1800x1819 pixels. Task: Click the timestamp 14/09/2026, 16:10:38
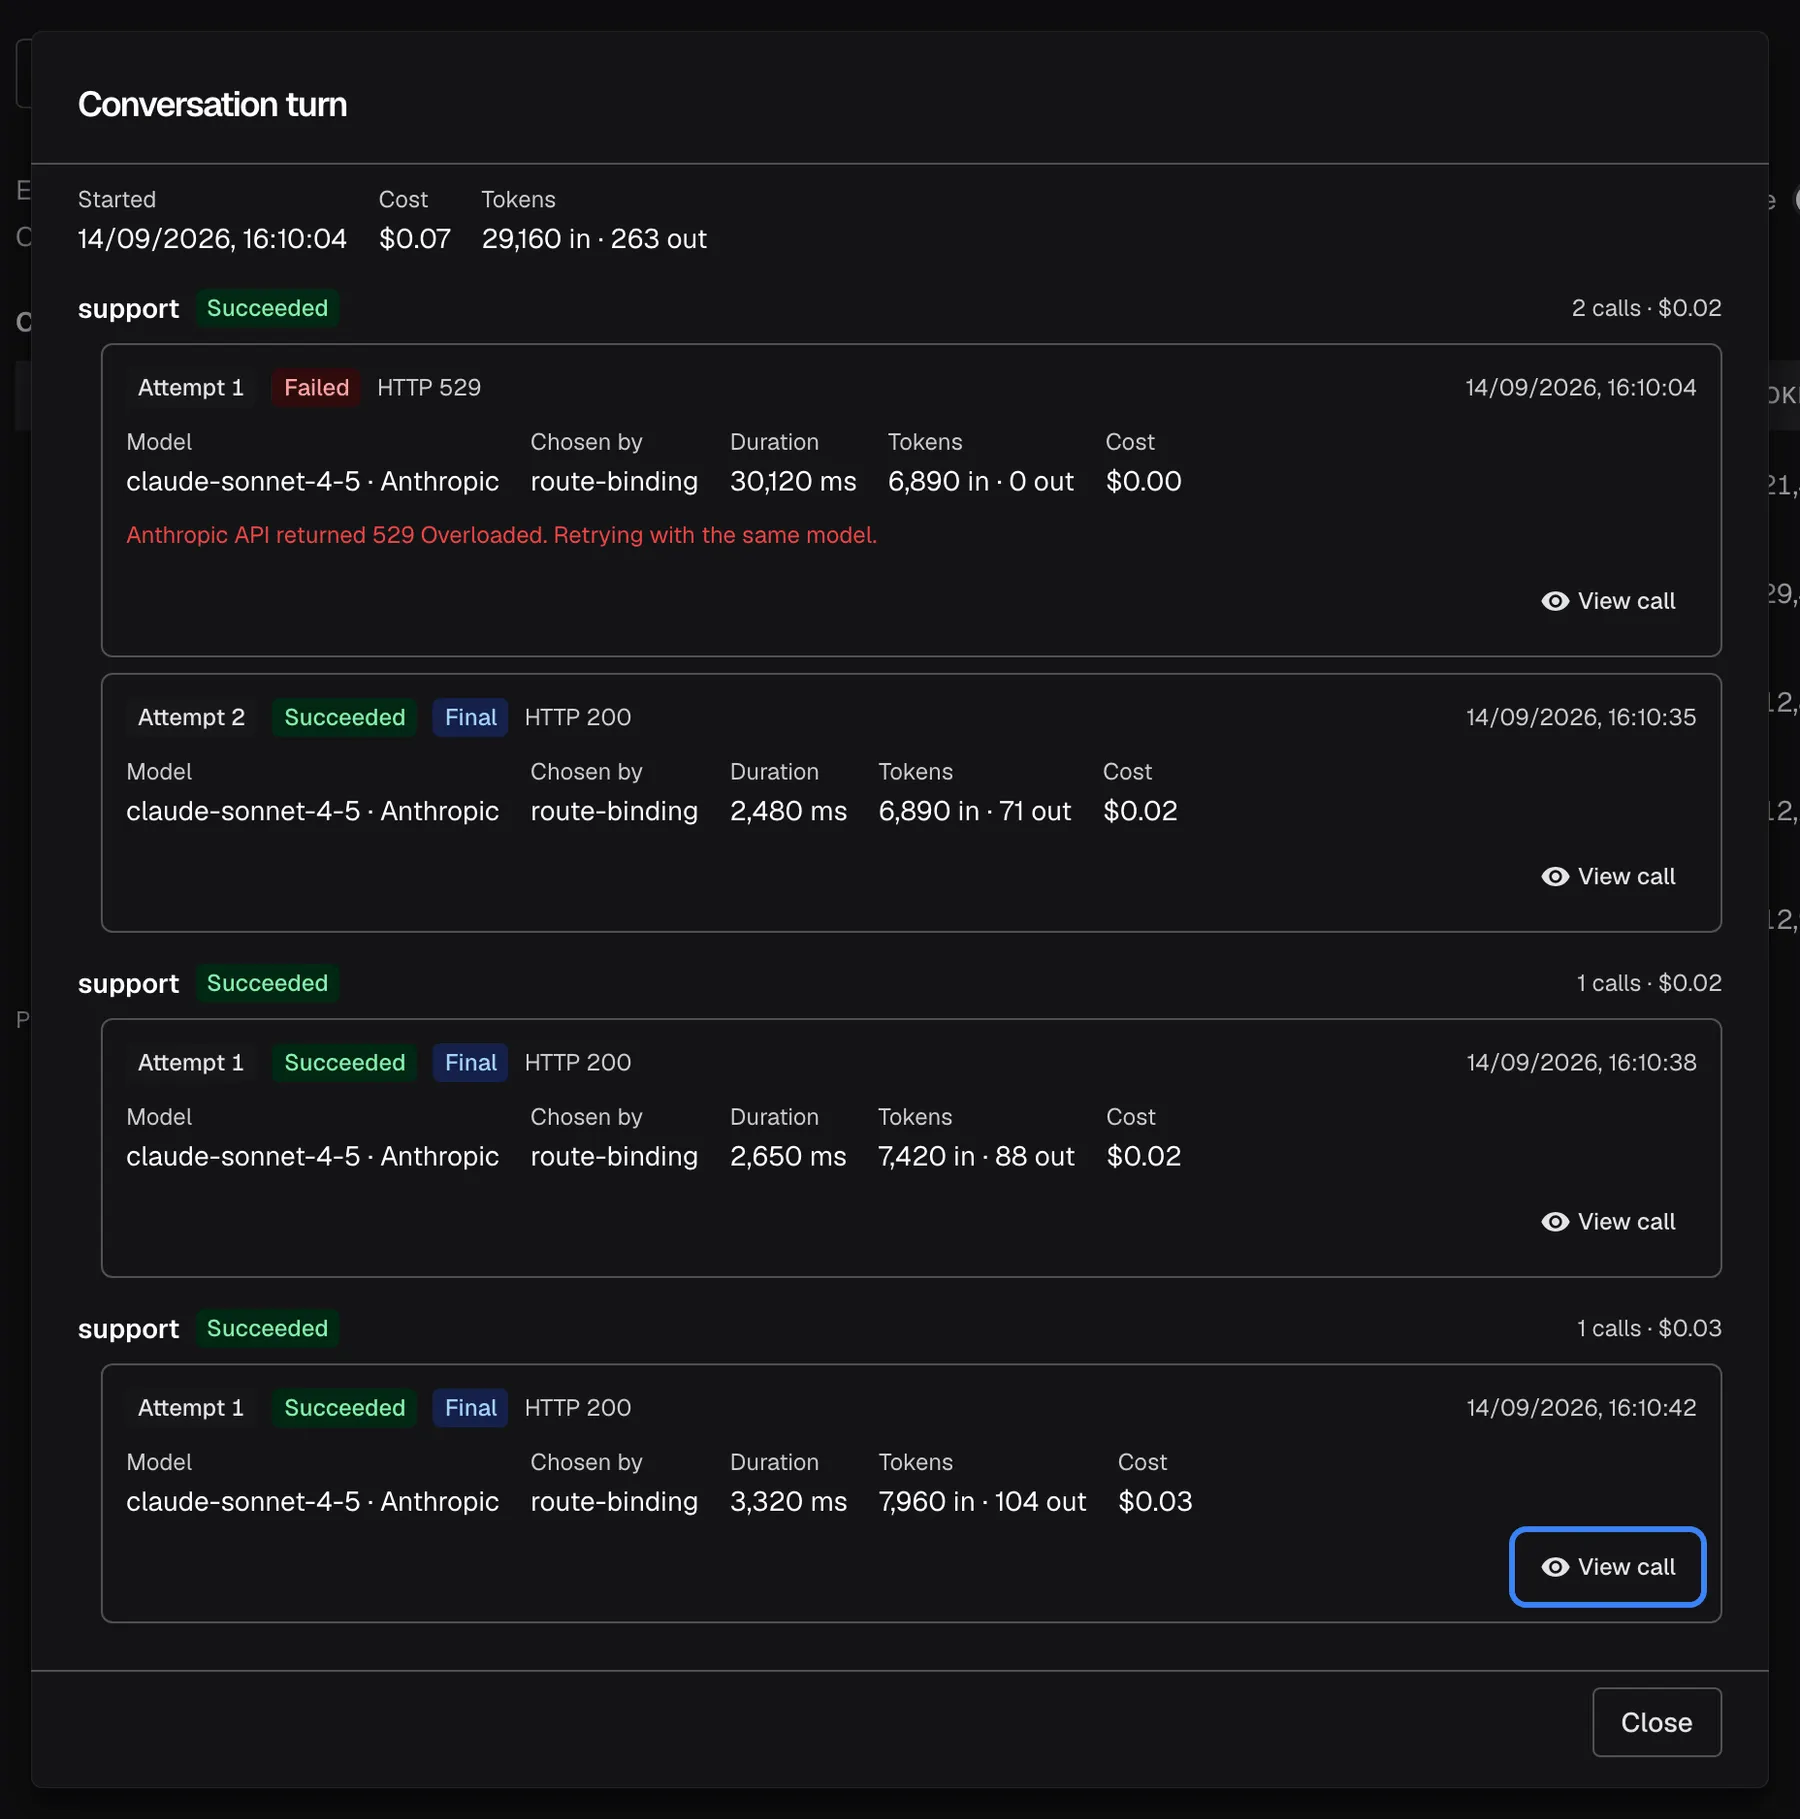(x=1581, y=1062)
